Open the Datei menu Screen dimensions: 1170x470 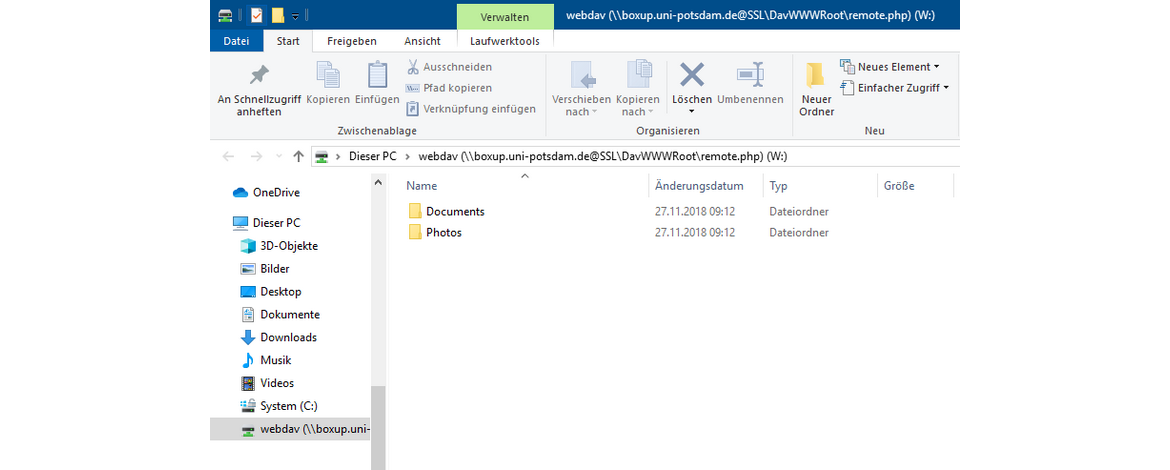point(236,41)
